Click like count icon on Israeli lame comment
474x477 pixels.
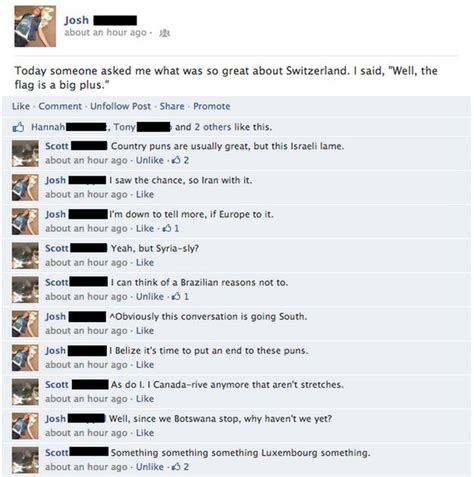tap(180, 160)
